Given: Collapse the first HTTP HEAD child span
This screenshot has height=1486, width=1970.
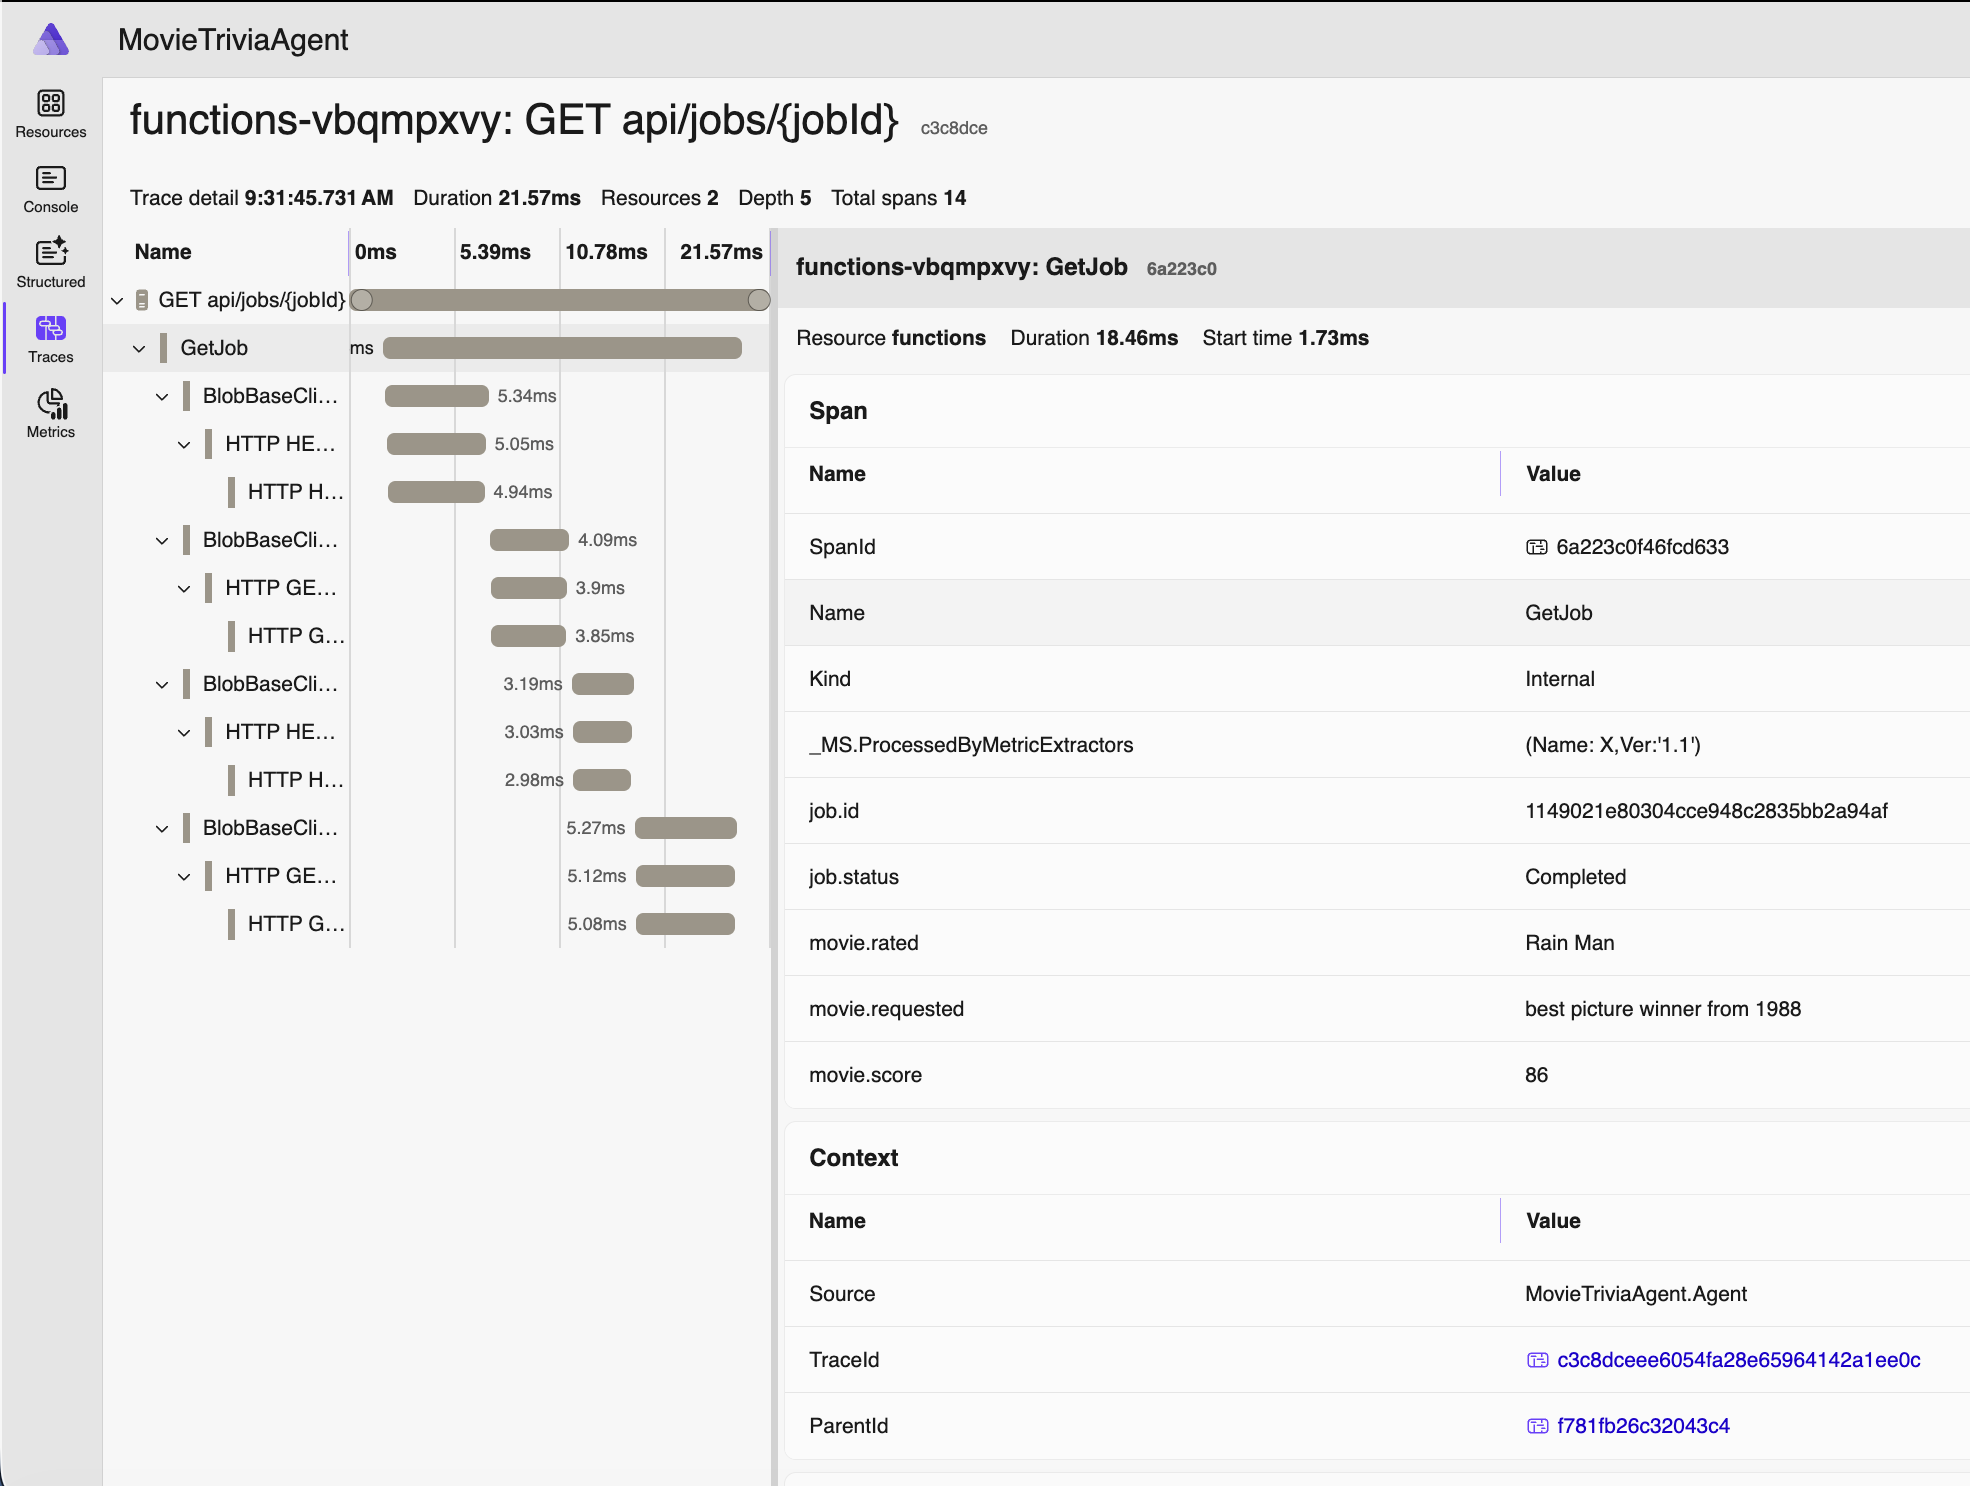Looking at the screenshot, I should (x=184, y=444).
